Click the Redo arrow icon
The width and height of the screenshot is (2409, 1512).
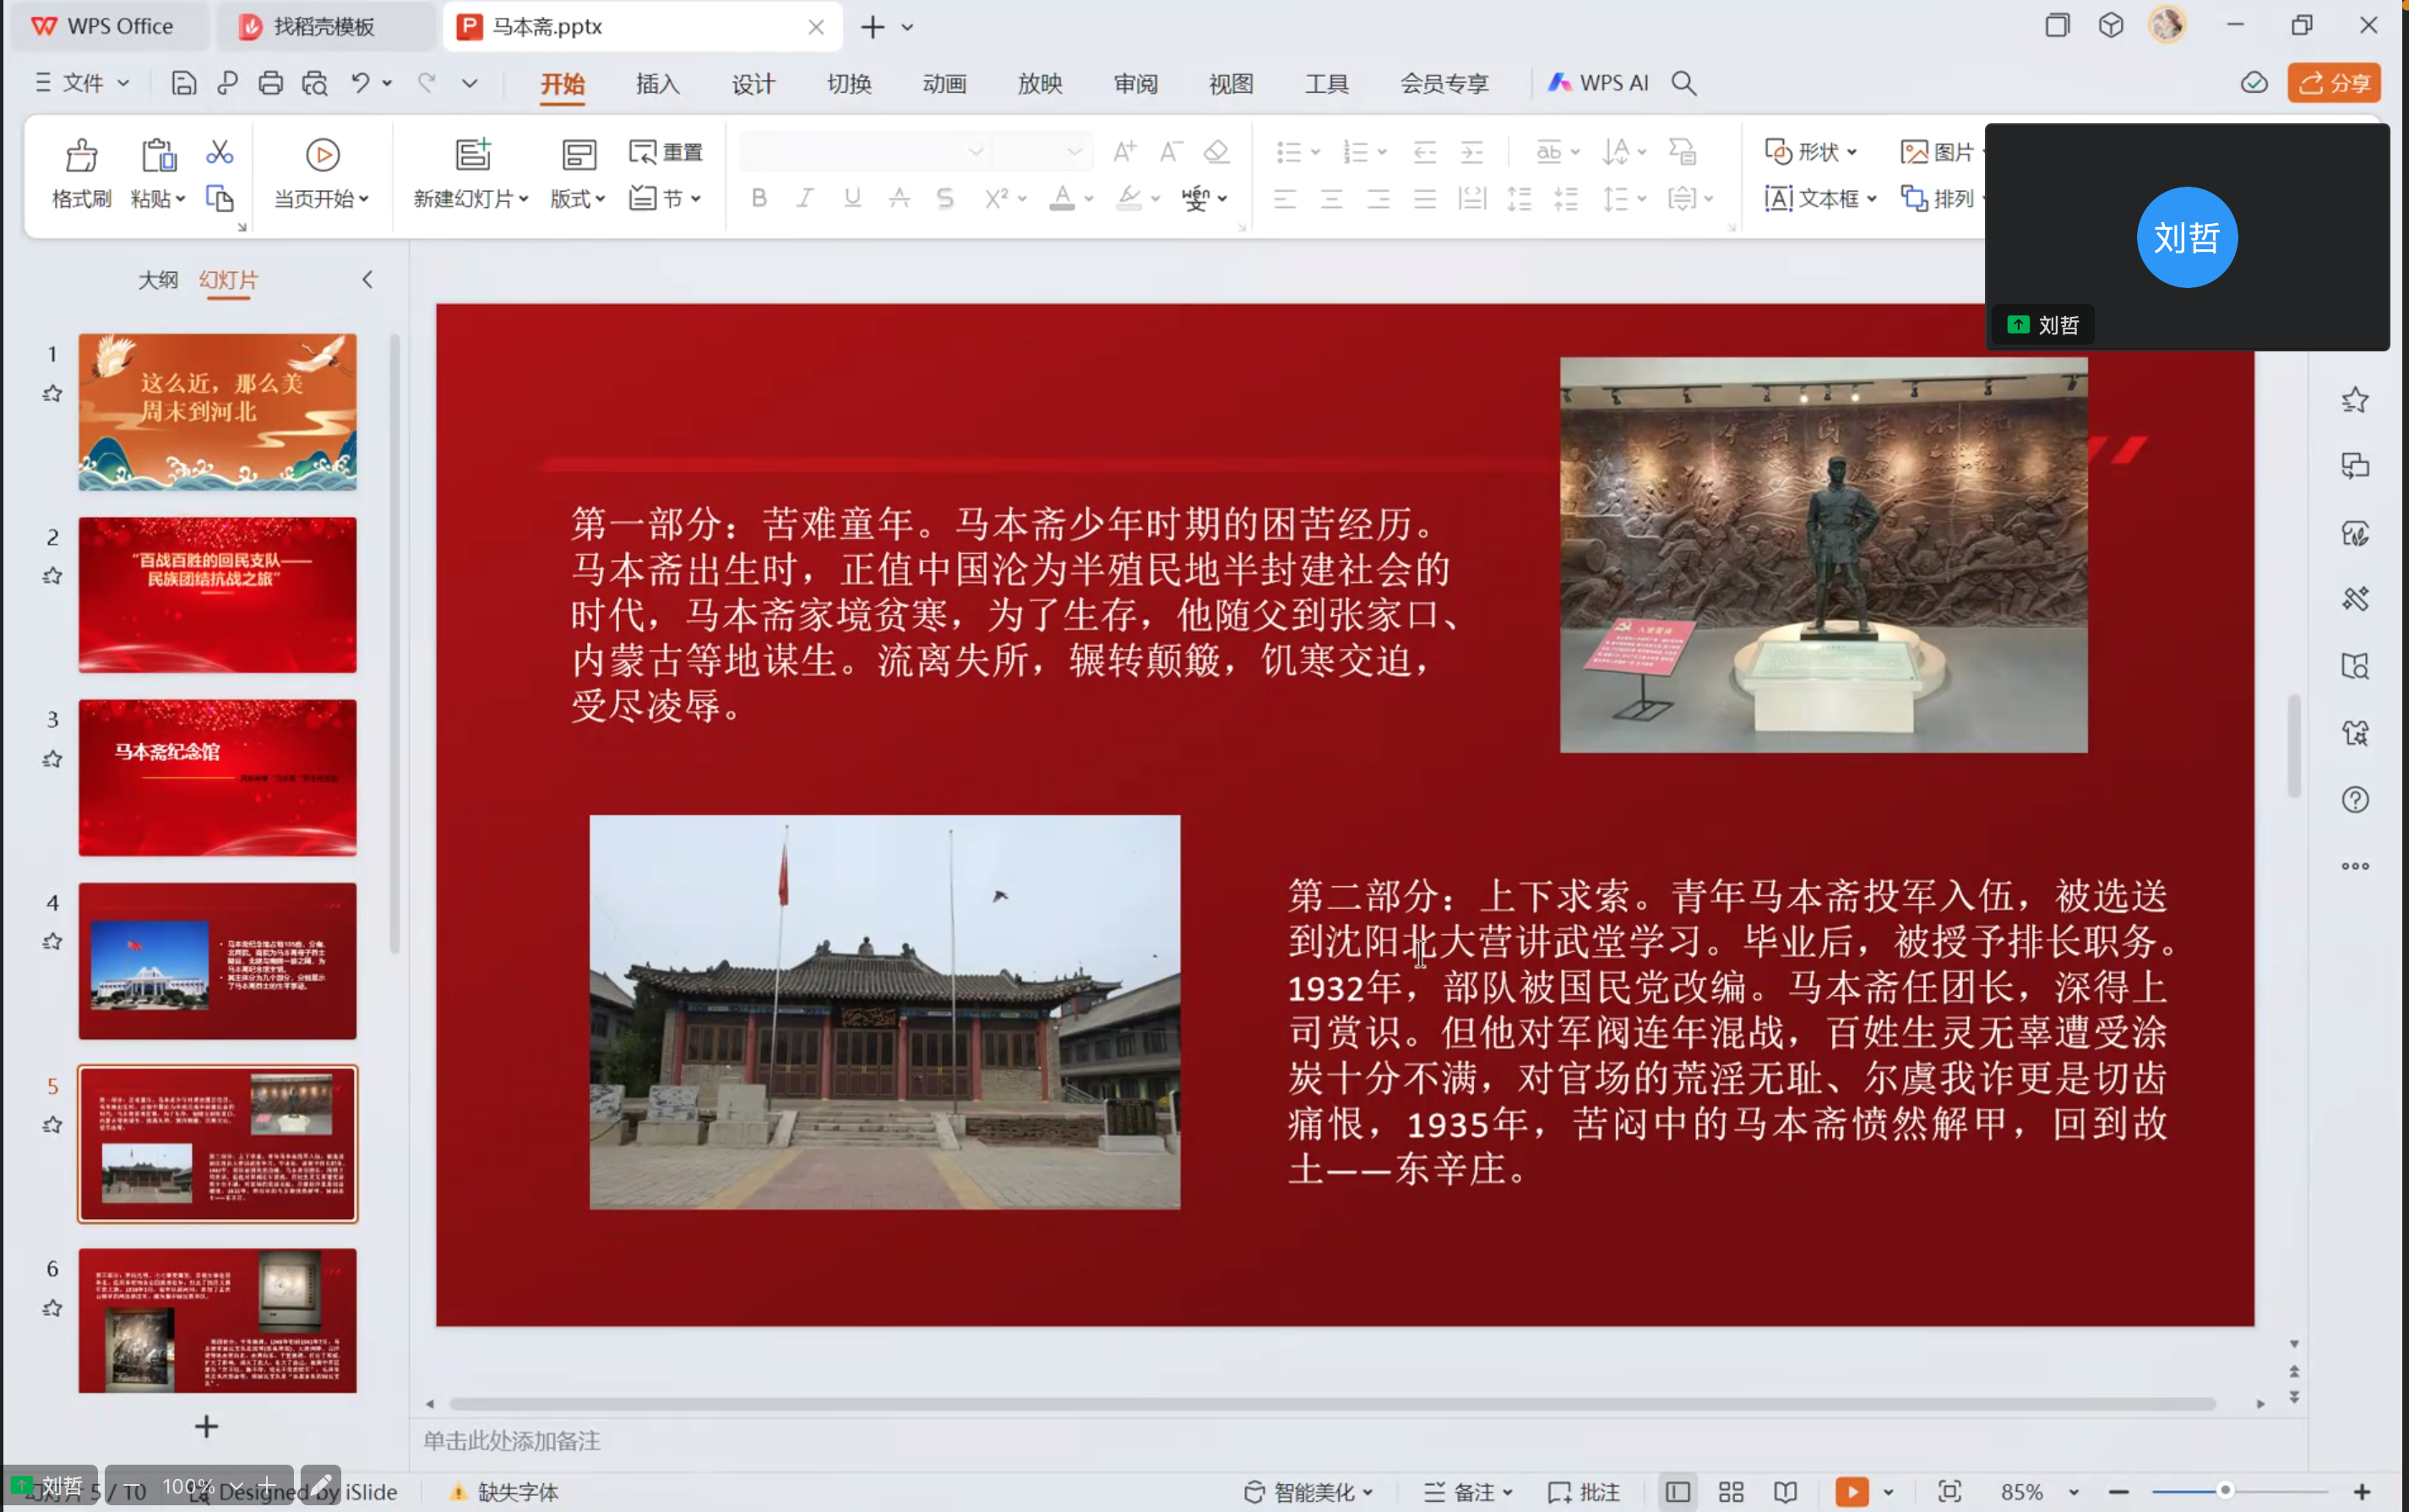(427, 83)
